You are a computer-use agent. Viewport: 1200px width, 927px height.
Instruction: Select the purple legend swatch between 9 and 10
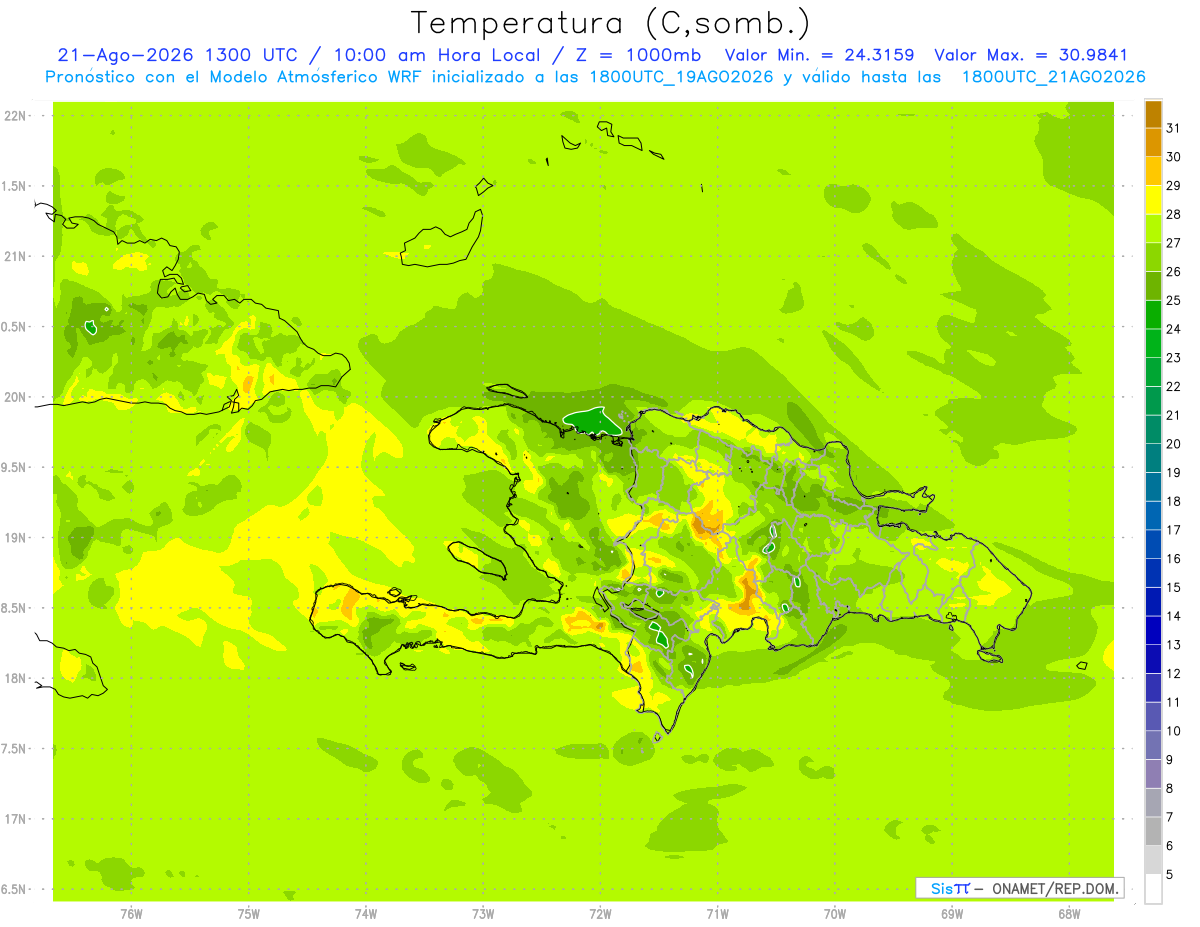(1153, 745)
